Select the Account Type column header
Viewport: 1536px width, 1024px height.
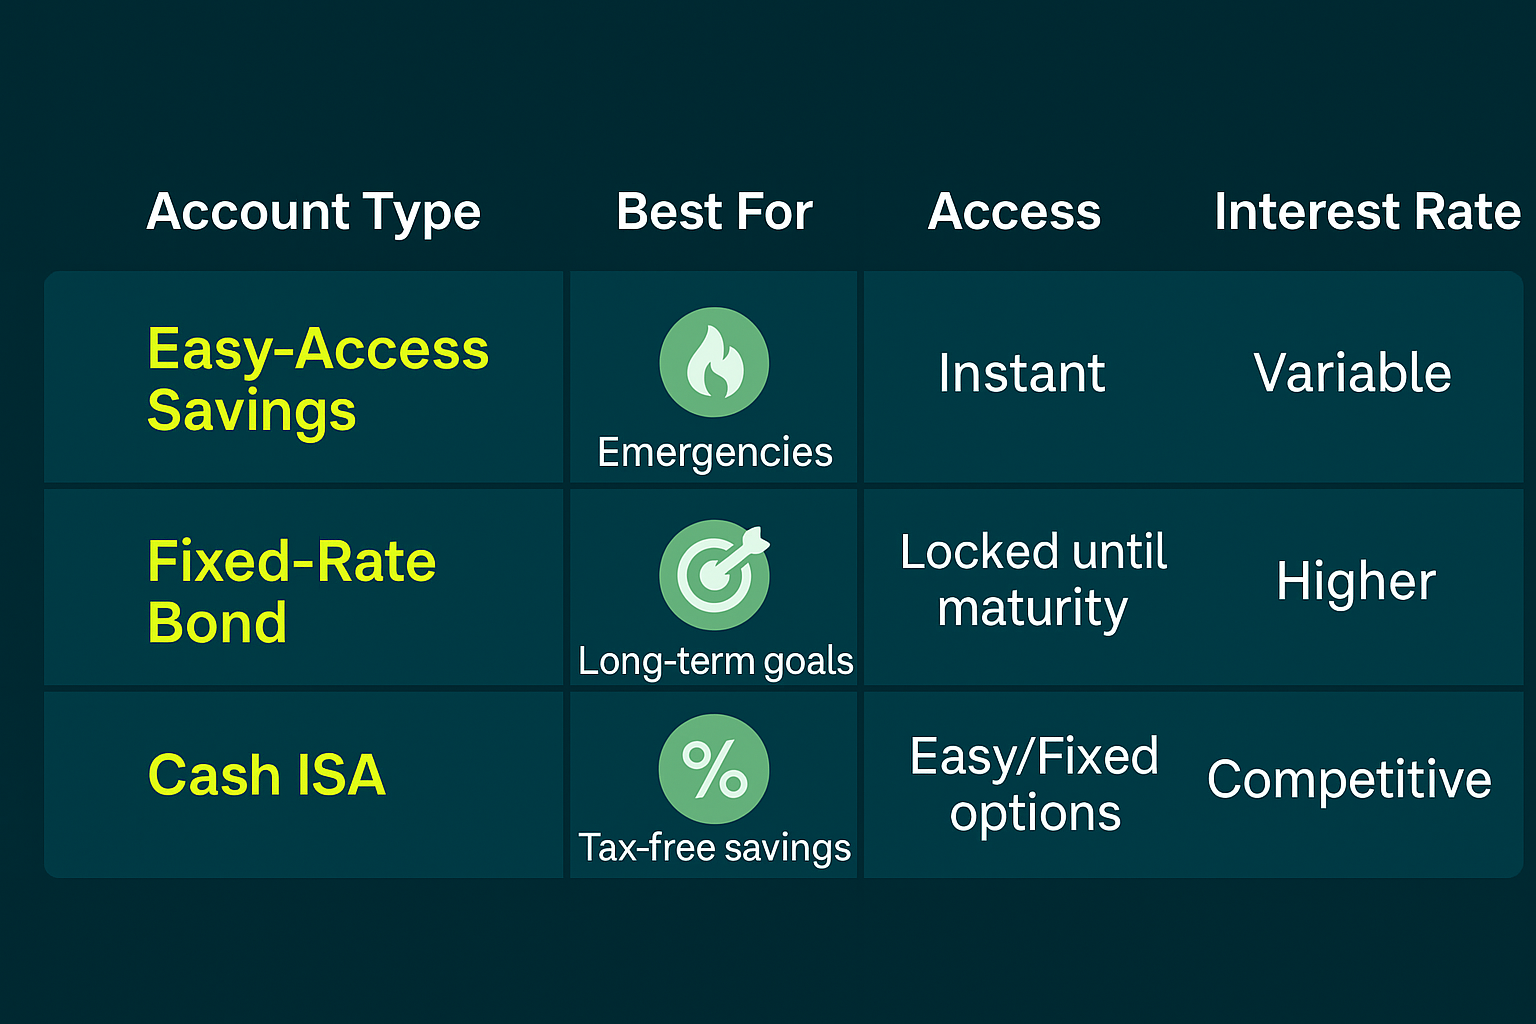pos(314,212)
